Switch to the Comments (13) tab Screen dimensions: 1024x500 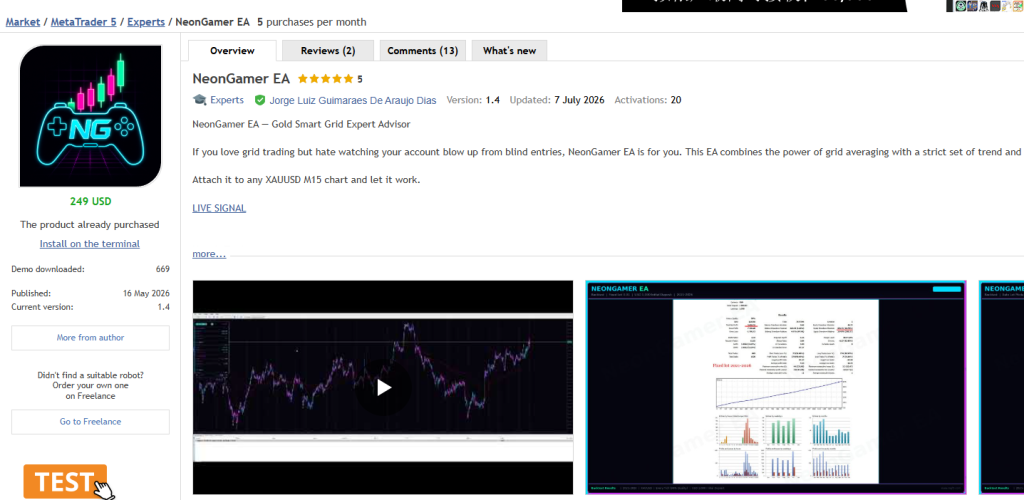pos(423,51)
